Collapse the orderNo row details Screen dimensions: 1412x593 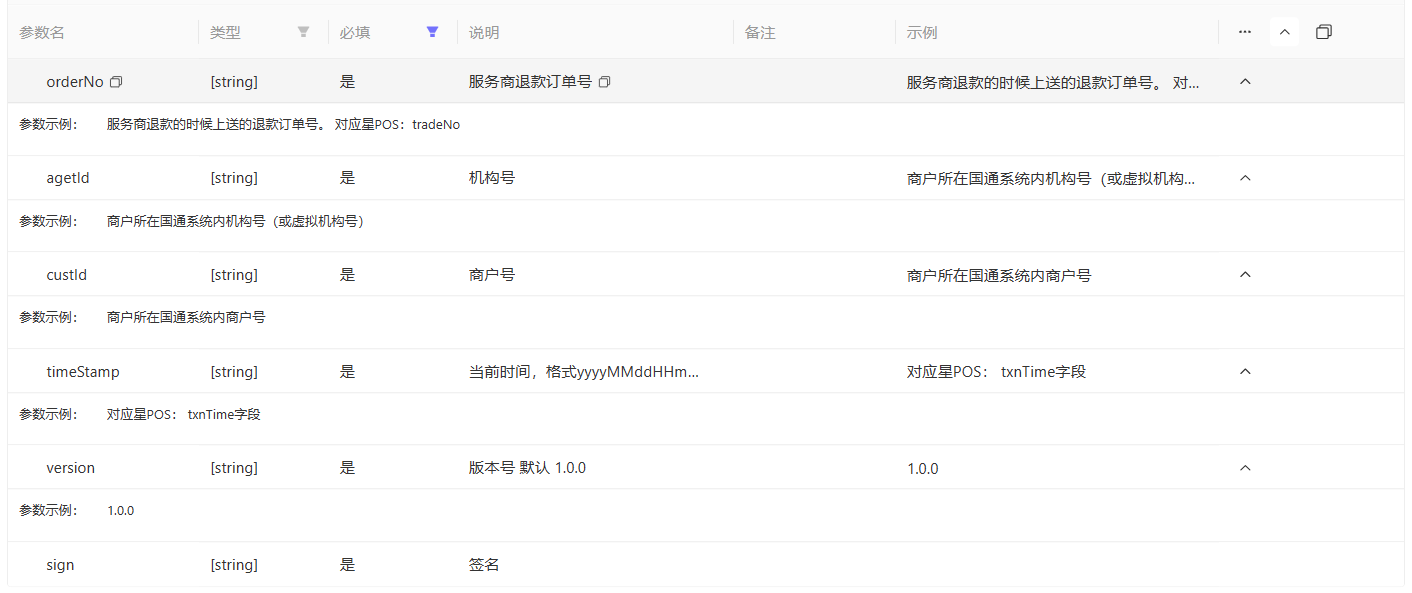[x=1245, y=82]
